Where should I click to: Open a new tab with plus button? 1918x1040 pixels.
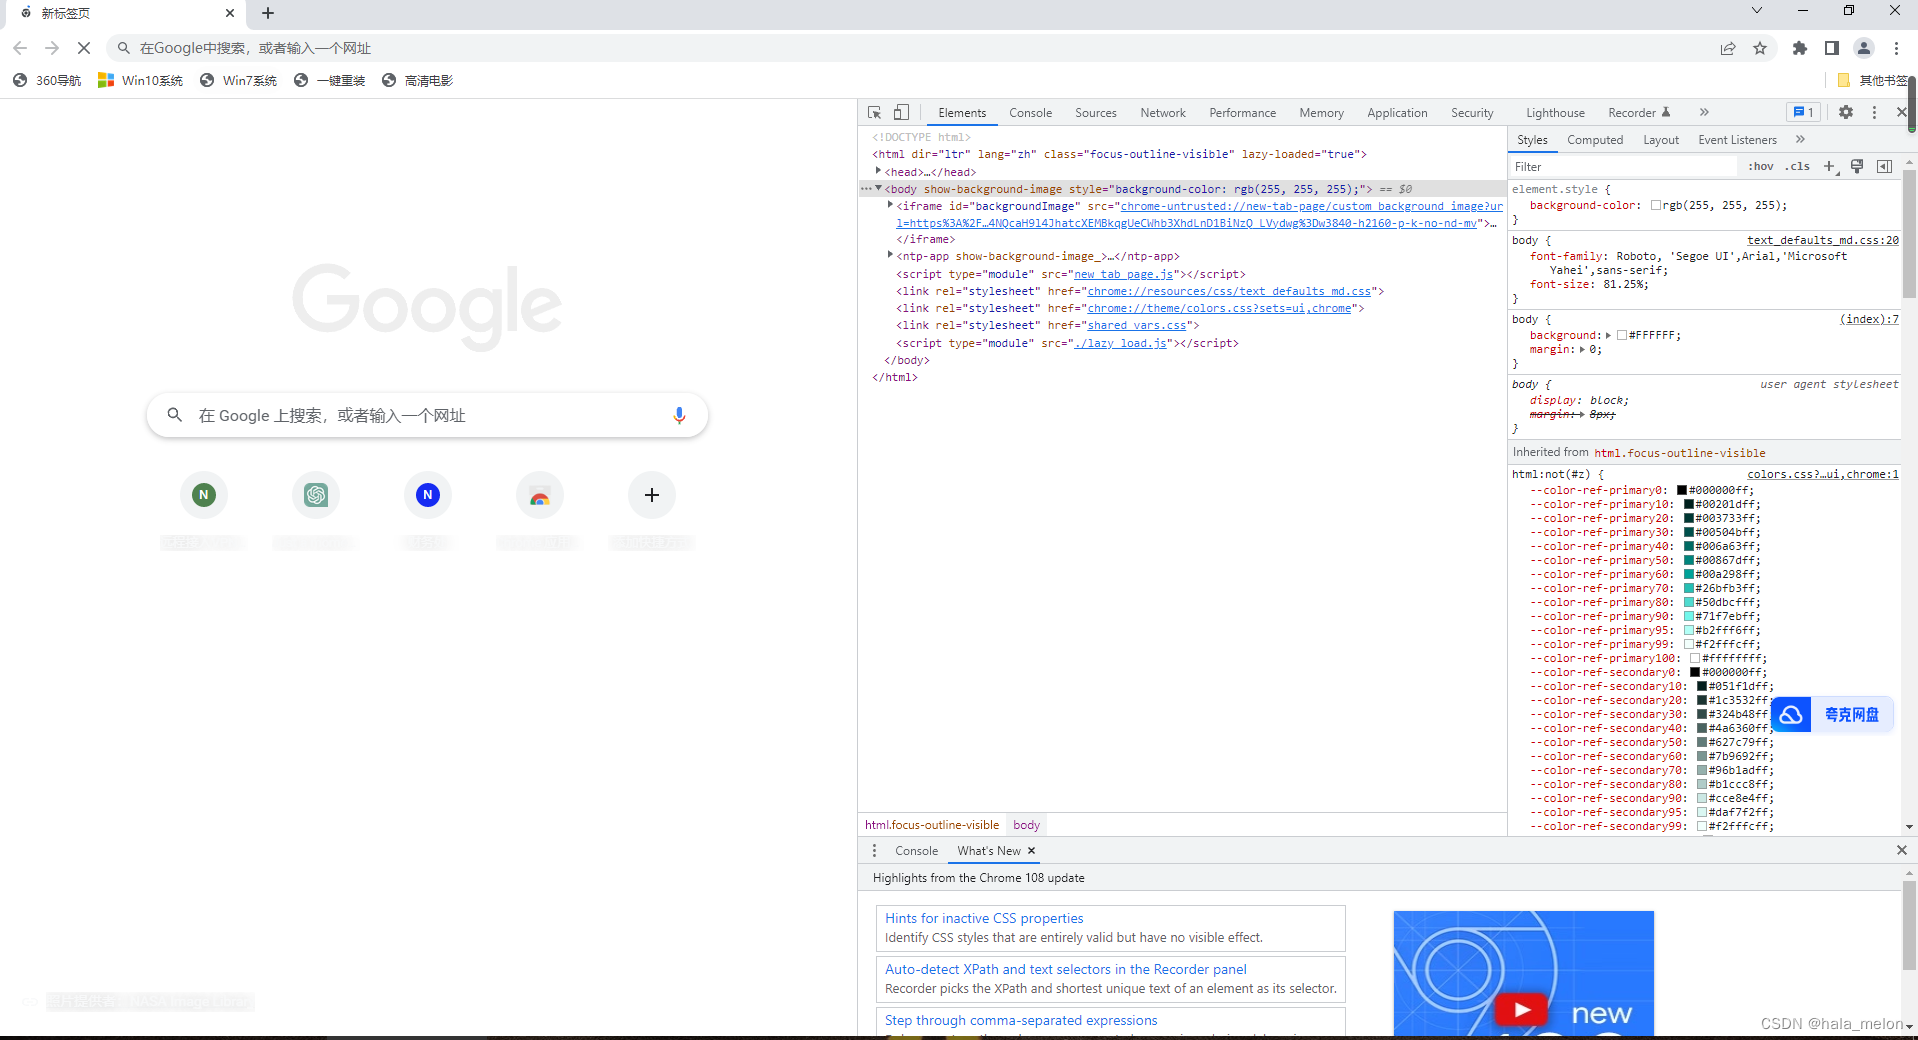pyautogui.click(x=268, y=13)
